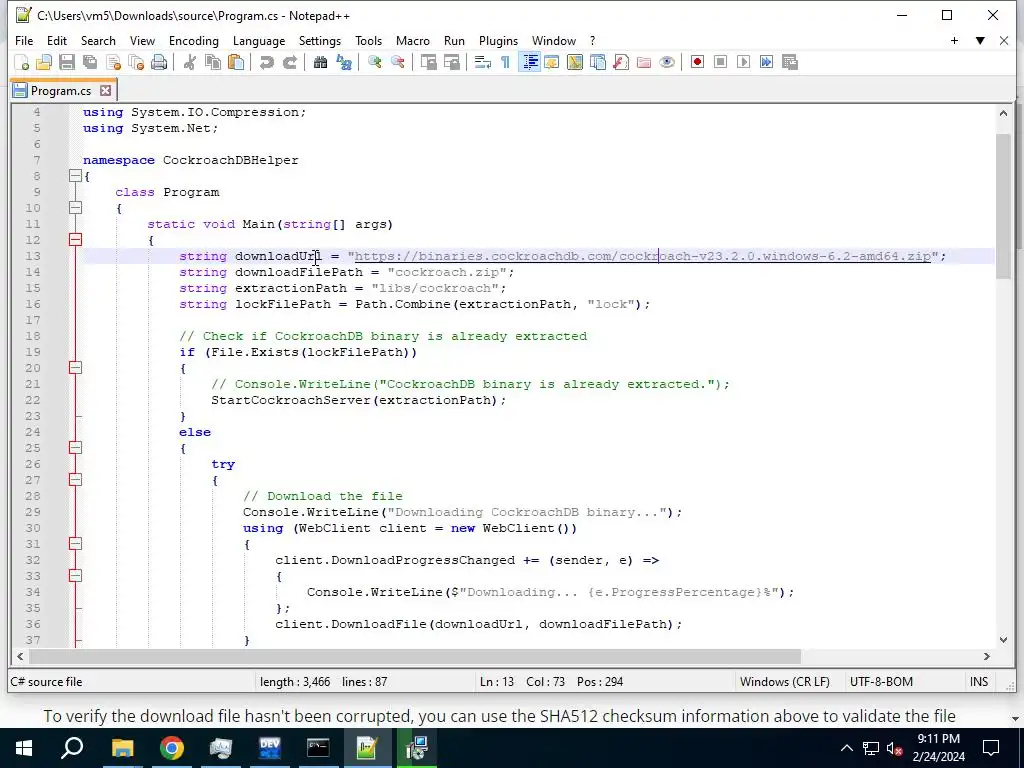The image size is (1024, 768).
Task: Redo the last edit
Action: click(x=289, y=62)
